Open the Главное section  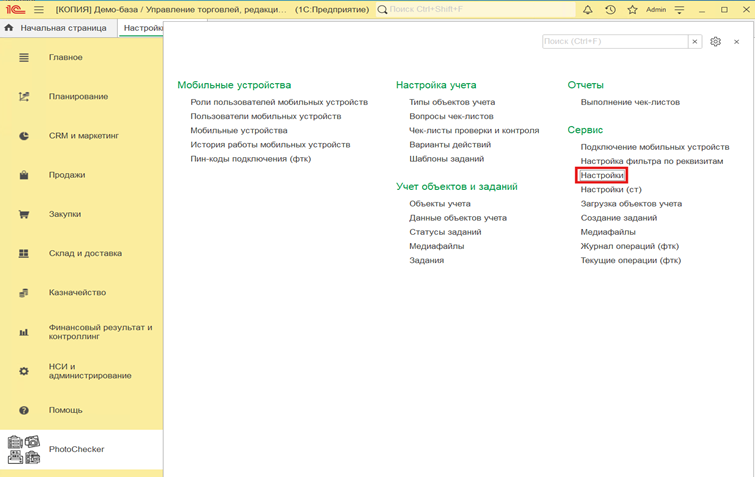pyautogui.click(x=66, y=58)
